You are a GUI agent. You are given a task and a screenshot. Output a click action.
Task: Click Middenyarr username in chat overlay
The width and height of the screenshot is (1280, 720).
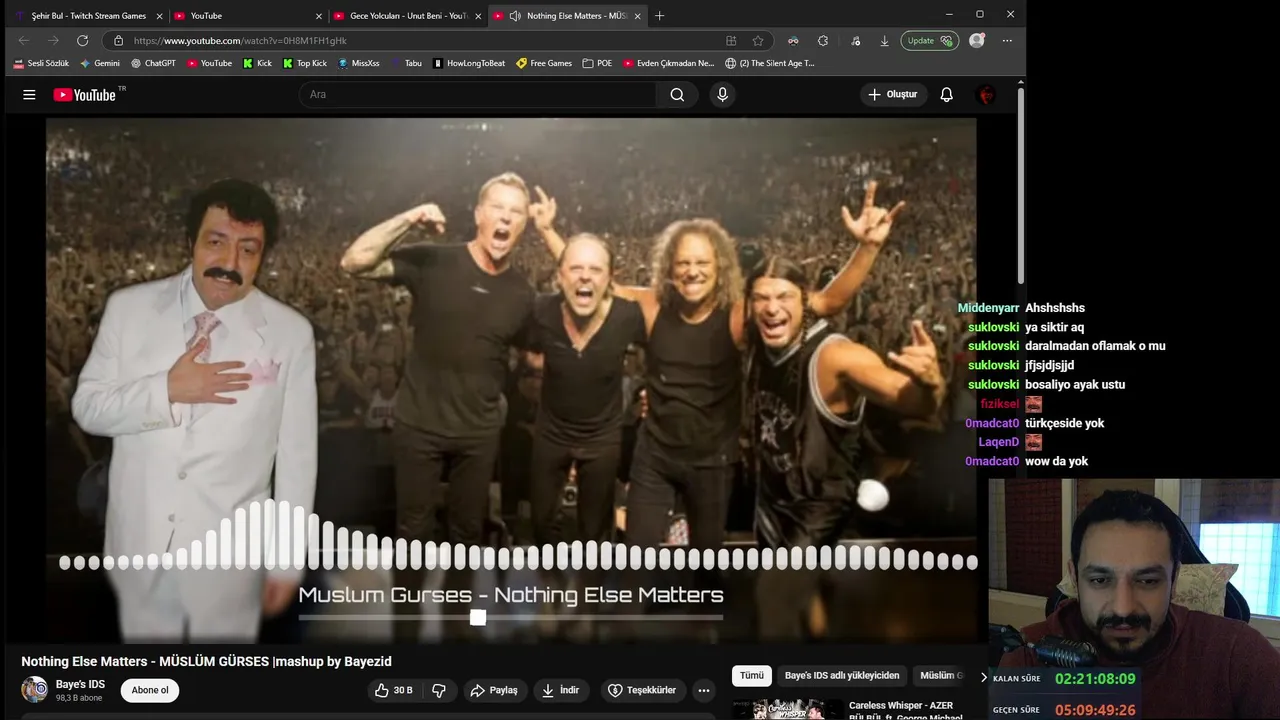pos(988,308)
